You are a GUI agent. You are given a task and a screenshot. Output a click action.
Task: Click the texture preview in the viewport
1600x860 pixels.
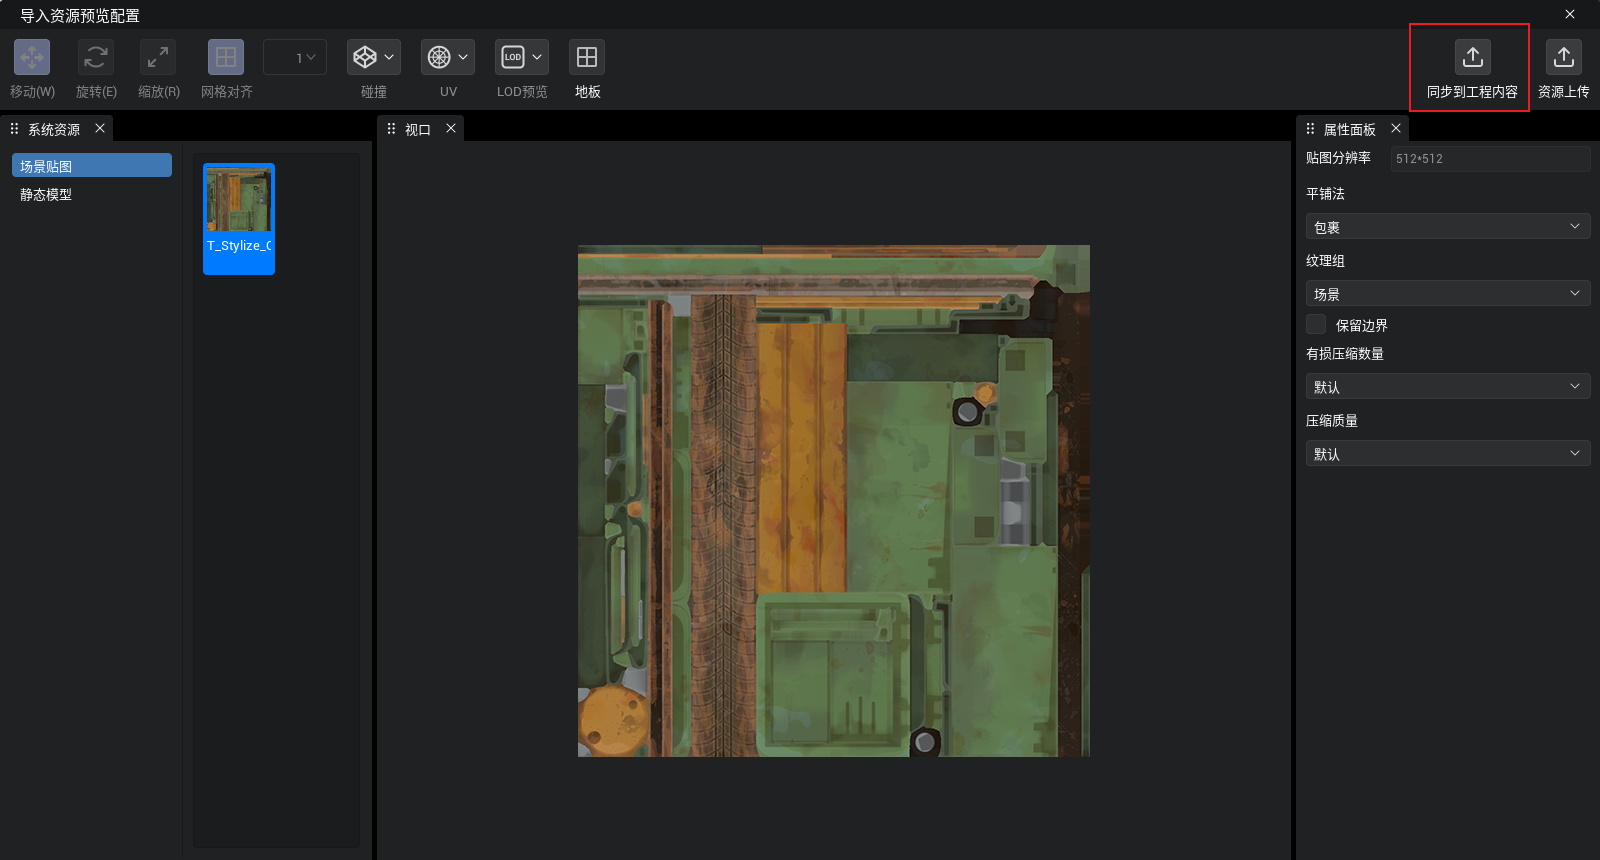pyautogui.click(x=834, y=501)
